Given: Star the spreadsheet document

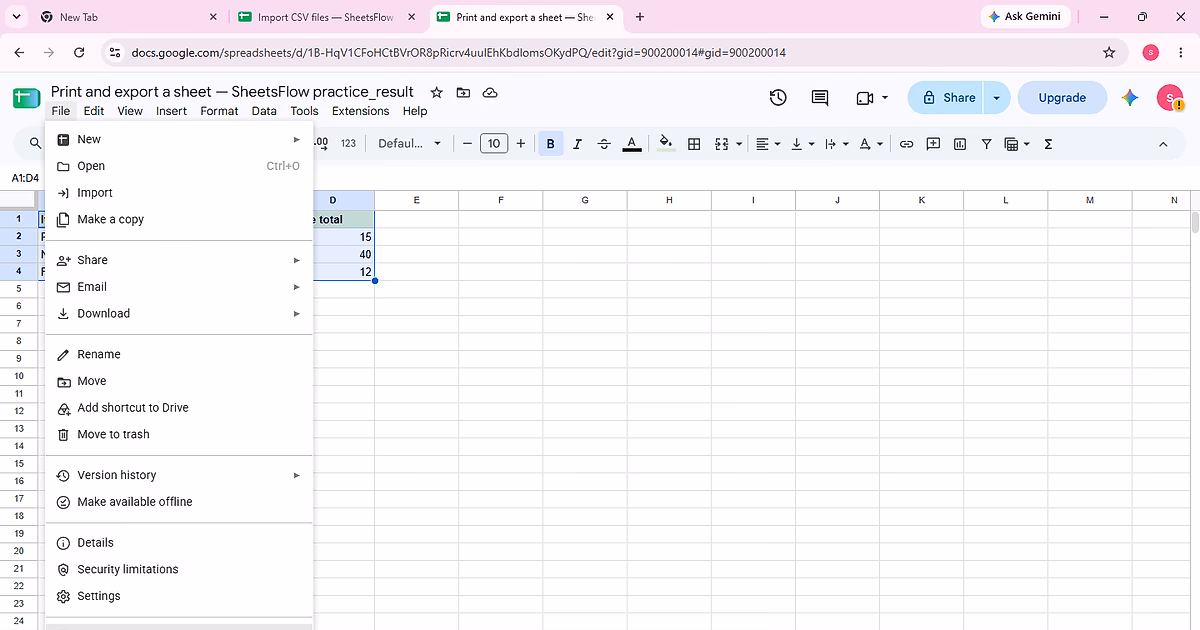Looking at the screenshot, I should 436,92.
